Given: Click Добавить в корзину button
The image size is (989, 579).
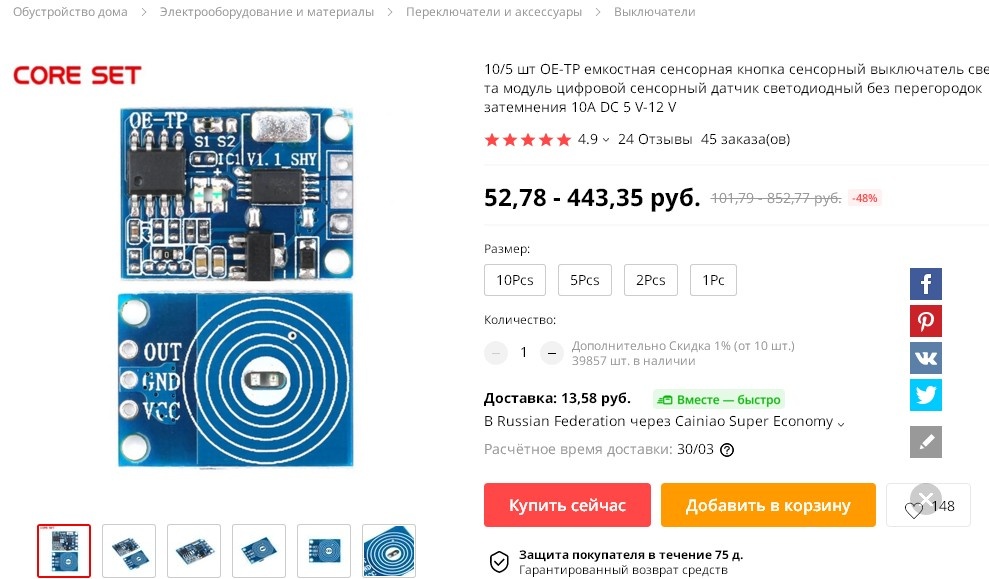Looking at the screenshot, I should point(768,505).
